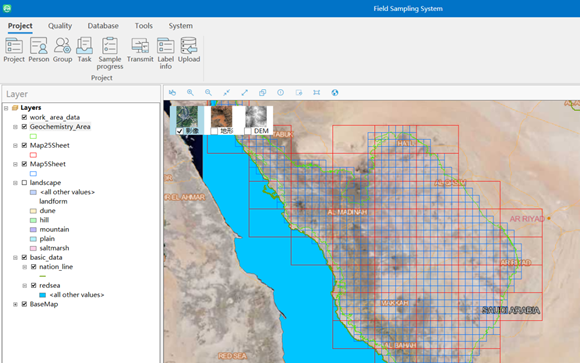The height and width of the screenshot is (363, 580).
Task: Enable the DEM basemap checkbox
Action: click(248, 131)
